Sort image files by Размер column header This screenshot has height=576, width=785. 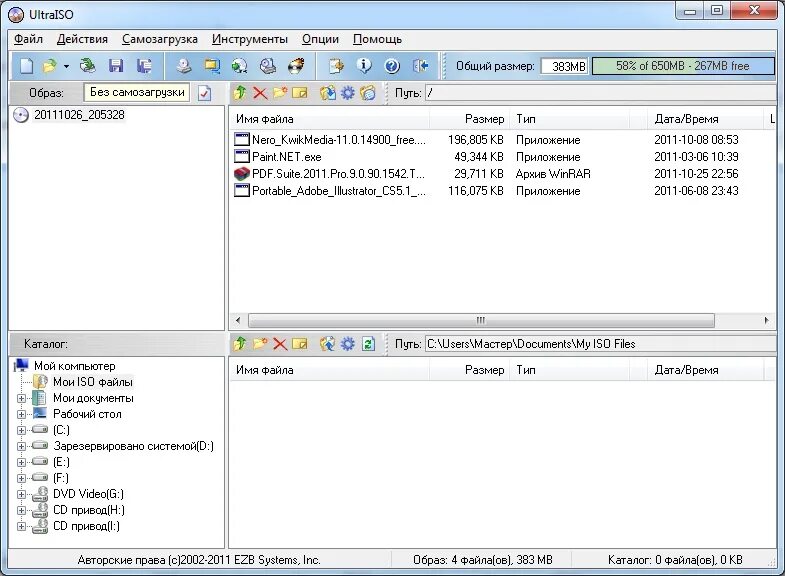(x=470, y=119)
